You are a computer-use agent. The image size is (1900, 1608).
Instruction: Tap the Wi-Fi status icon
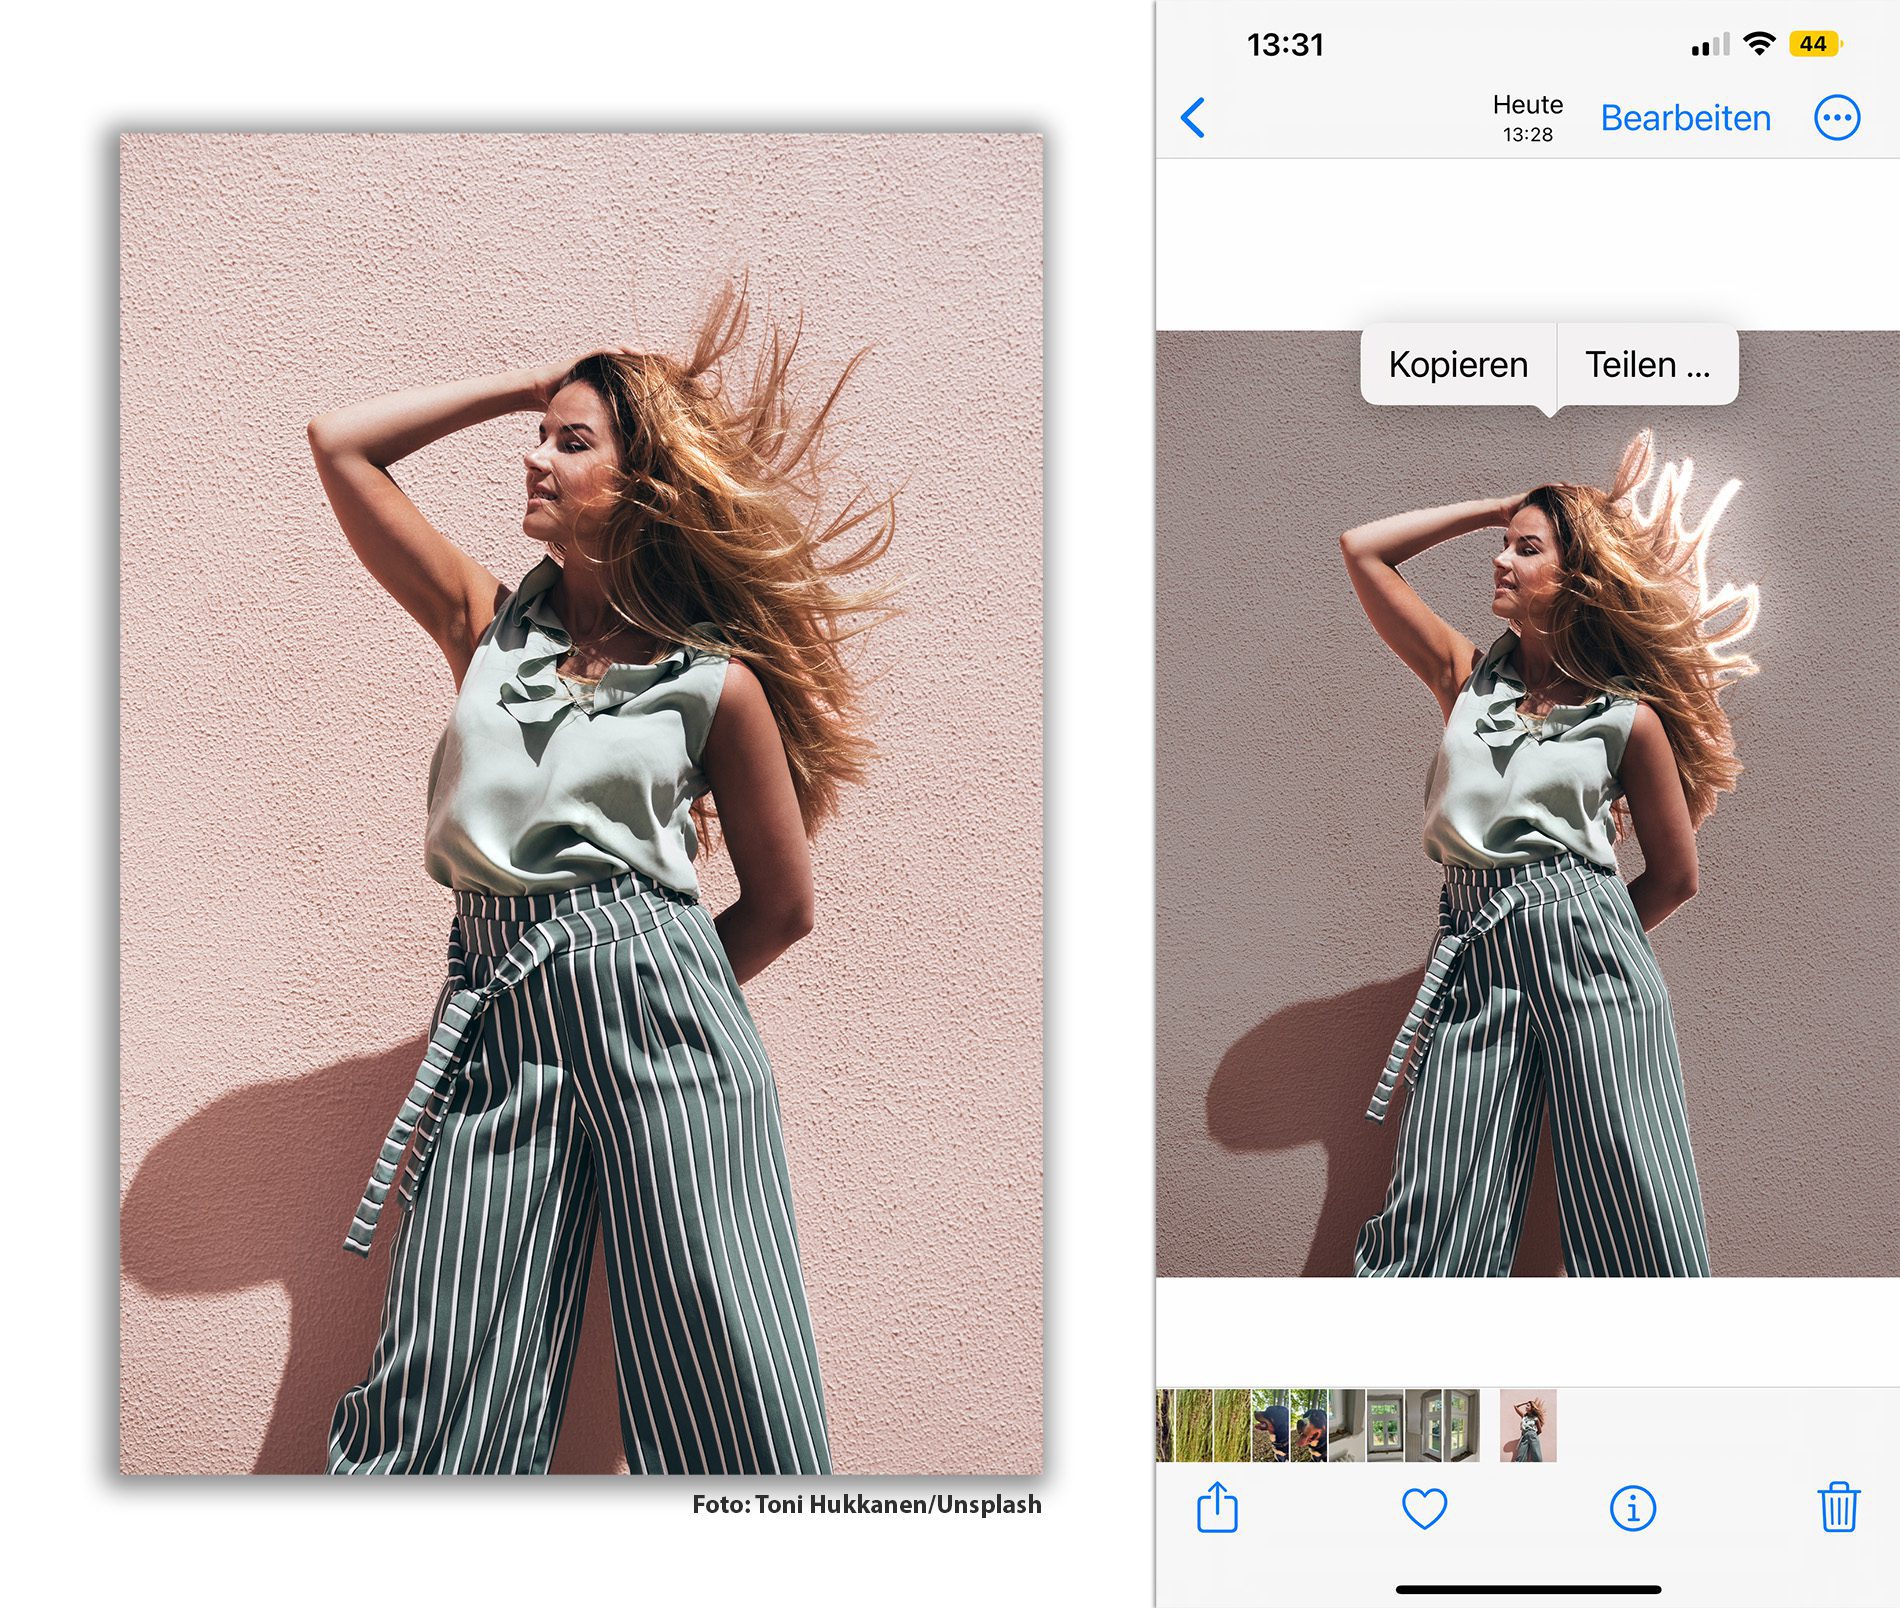(1758, 44)
